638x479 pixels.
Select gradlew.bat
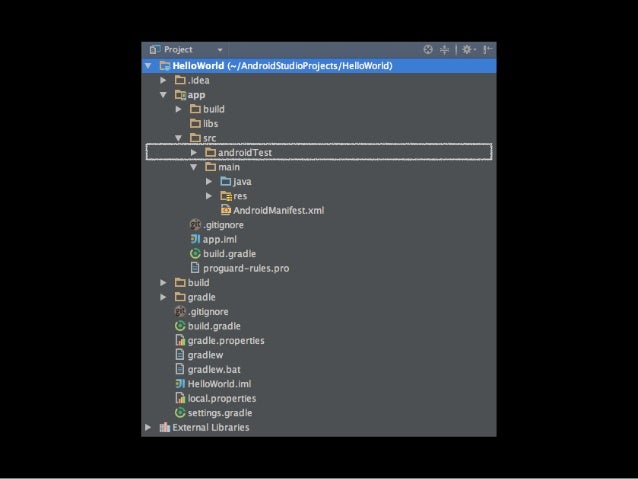point(214,370)
